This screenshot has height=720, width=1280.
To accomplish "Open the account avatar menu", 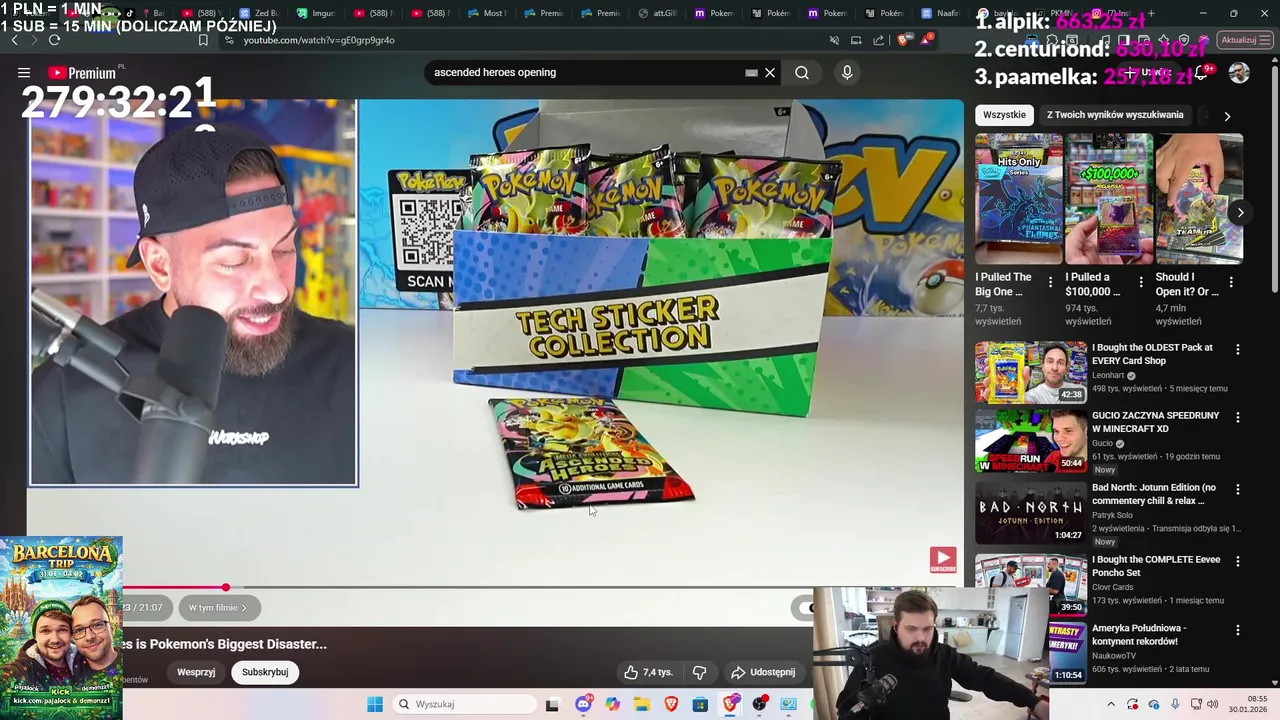I will (x=1239, y=73).
